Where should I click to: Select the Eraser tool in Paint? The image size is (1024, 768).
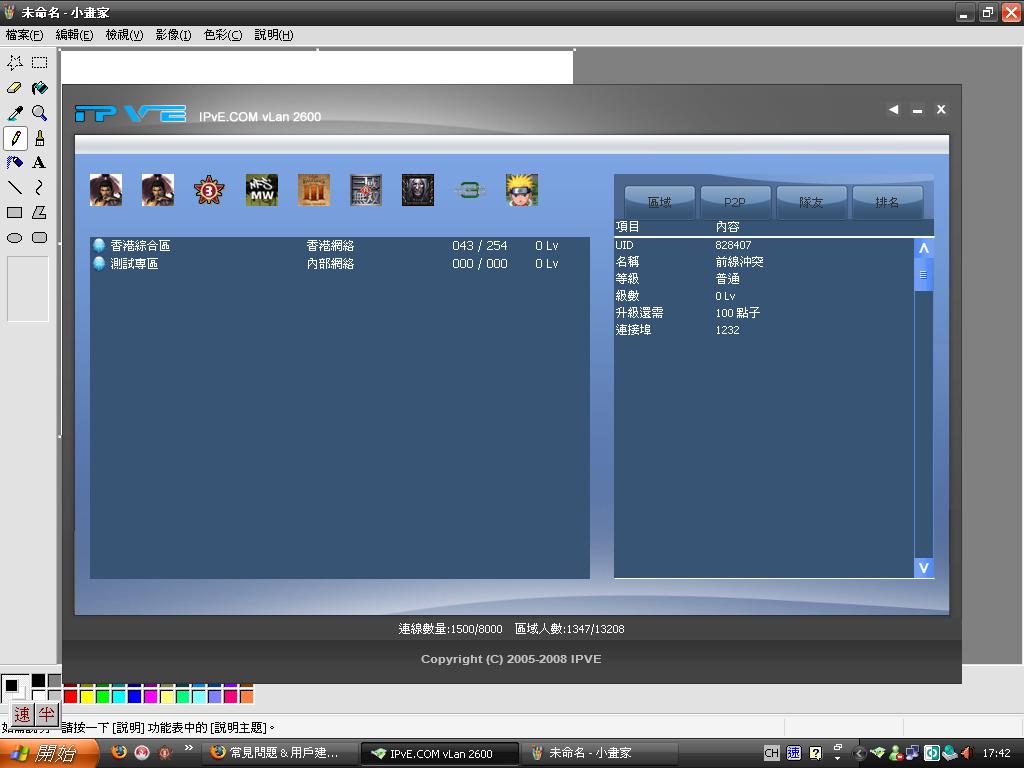tap(15, 88)
